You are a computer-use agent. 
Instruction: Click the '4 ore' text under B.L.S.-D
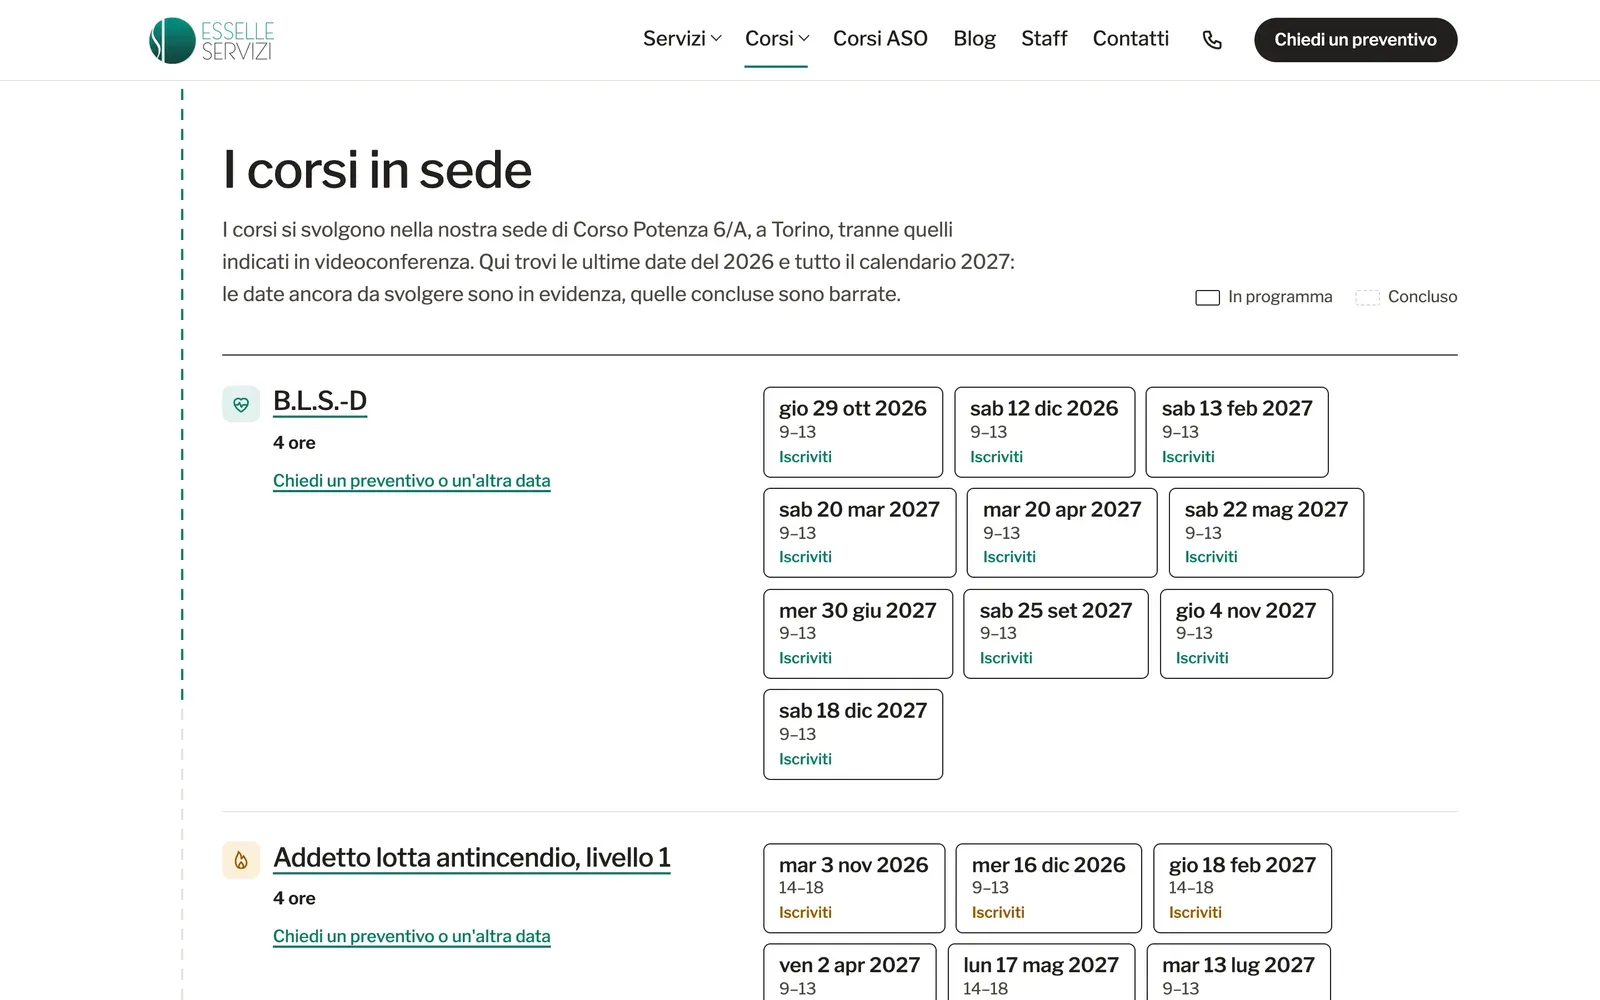point(294,443)
